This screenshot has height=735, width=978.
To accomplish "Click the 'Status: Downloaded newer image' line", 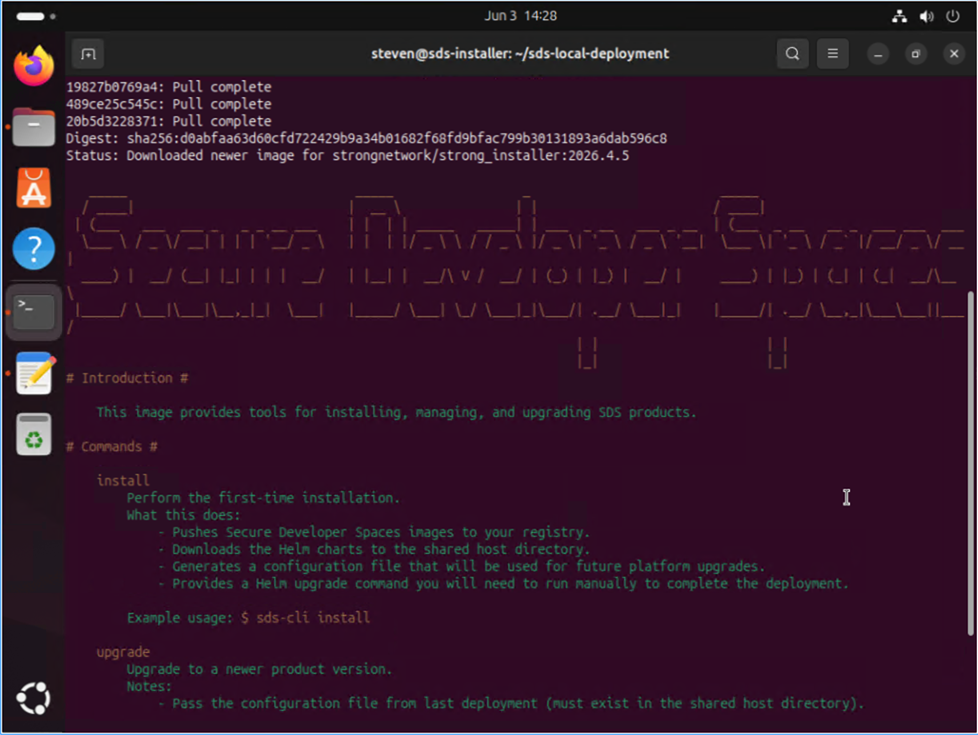I will pyautogui.click(x=347, y=155).
